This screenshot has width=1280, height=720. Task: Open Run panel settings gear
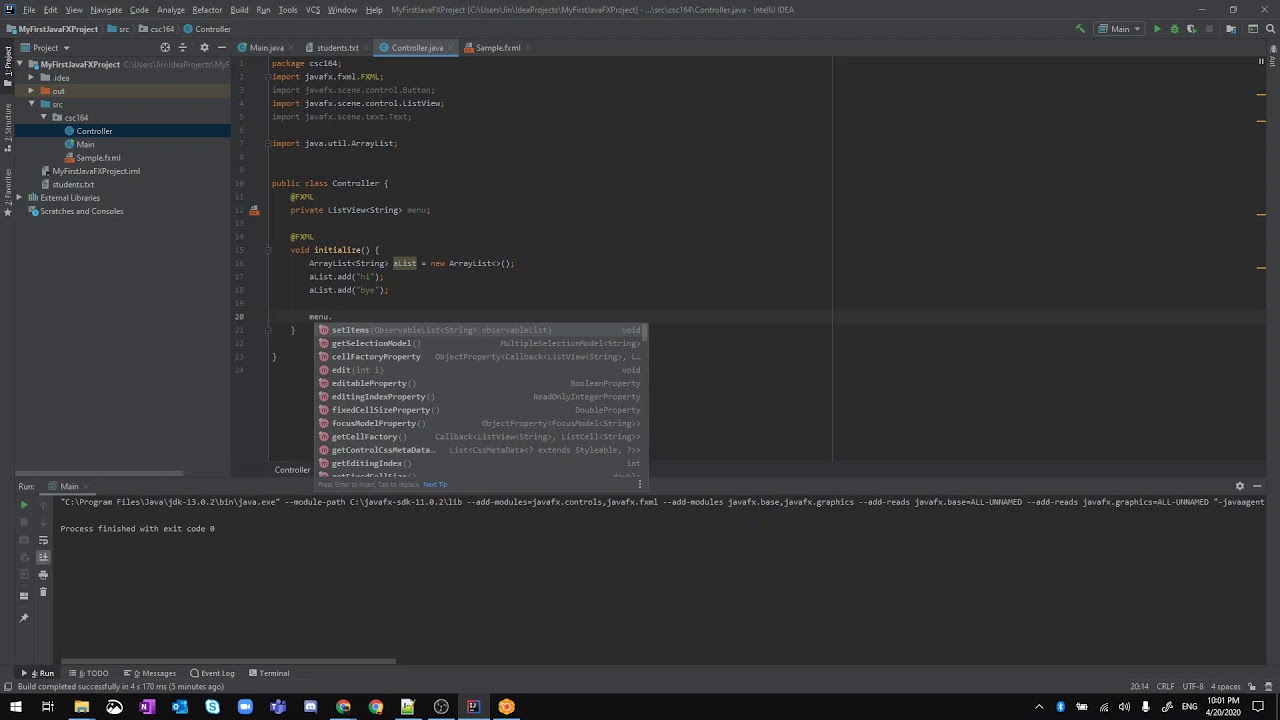click(x=1240, y=486)
